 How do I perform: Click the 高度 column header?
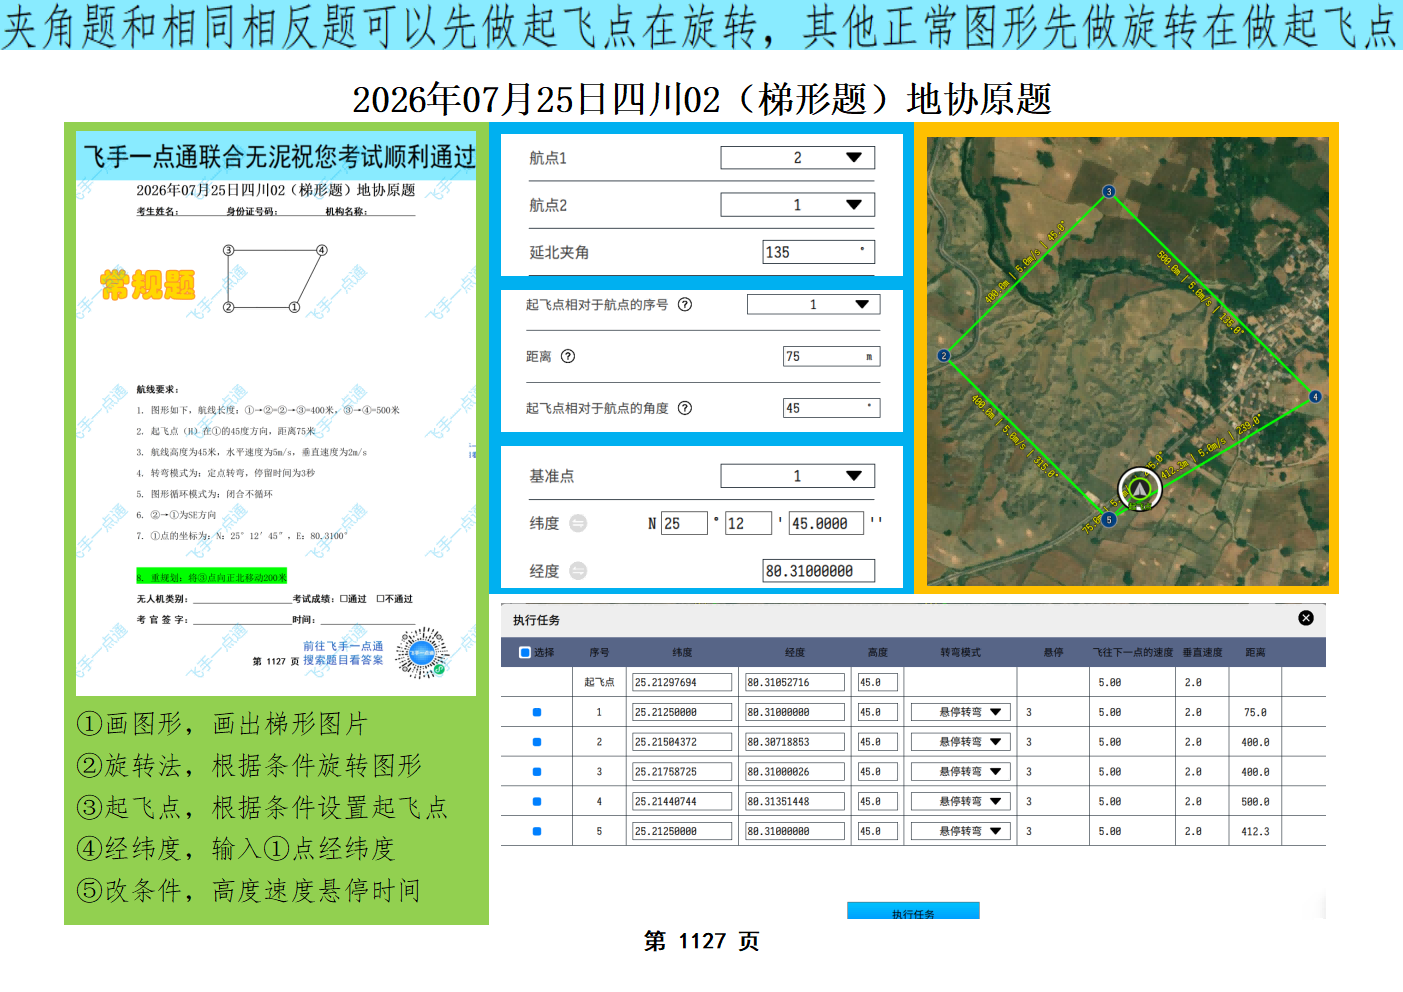878,652
